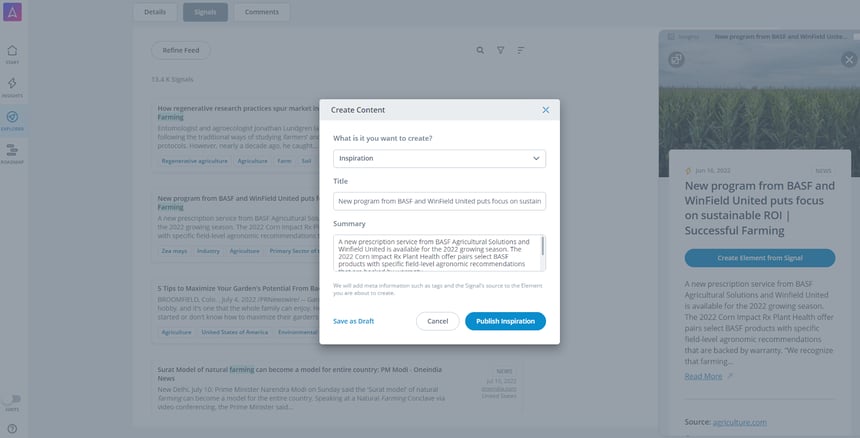
Task: Click the expand panel icon on signal image
Action: click(x=676, y=60)
